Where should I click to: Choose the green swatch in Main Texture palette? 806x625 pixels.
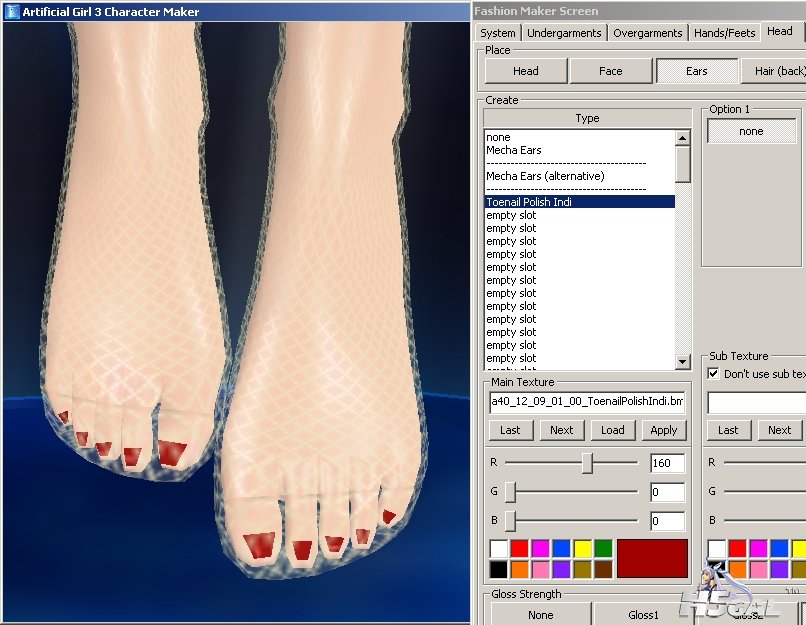point(603,548)
